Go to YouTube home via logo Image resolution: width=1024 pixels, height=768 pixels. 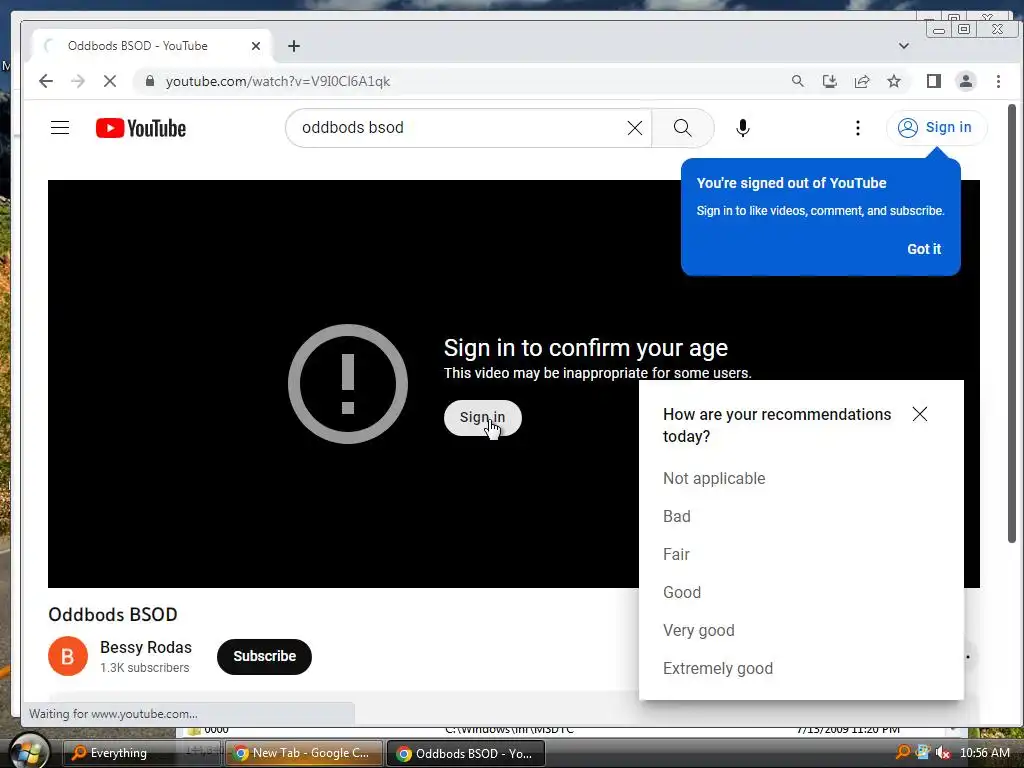[x=140, y=128]
